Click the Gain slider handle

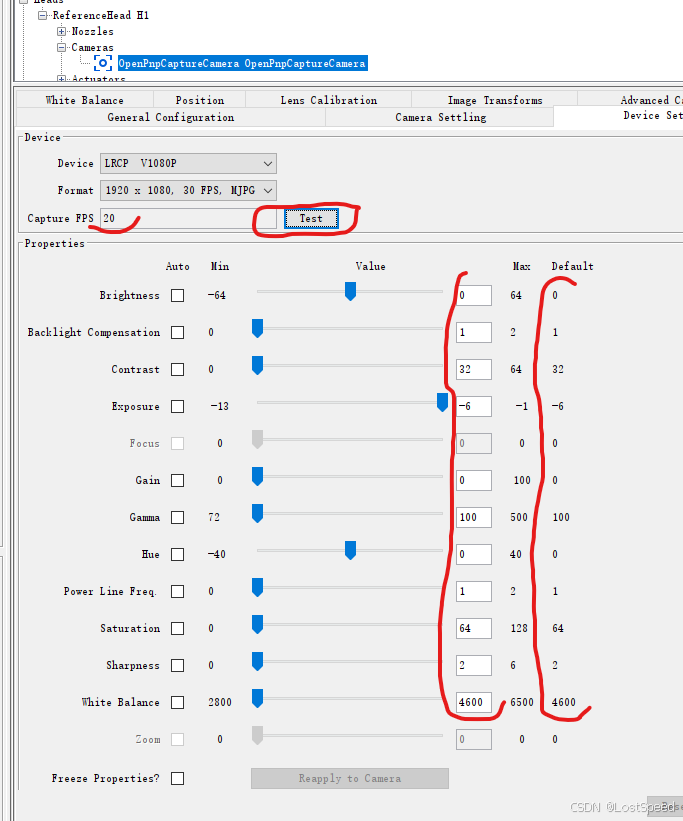tap(257, 476)
